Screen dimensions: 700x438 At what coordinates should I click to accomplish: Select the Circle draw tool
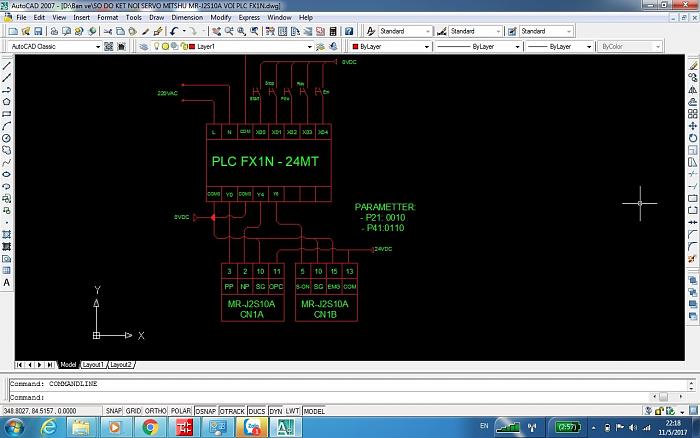[x=7, y=138]
